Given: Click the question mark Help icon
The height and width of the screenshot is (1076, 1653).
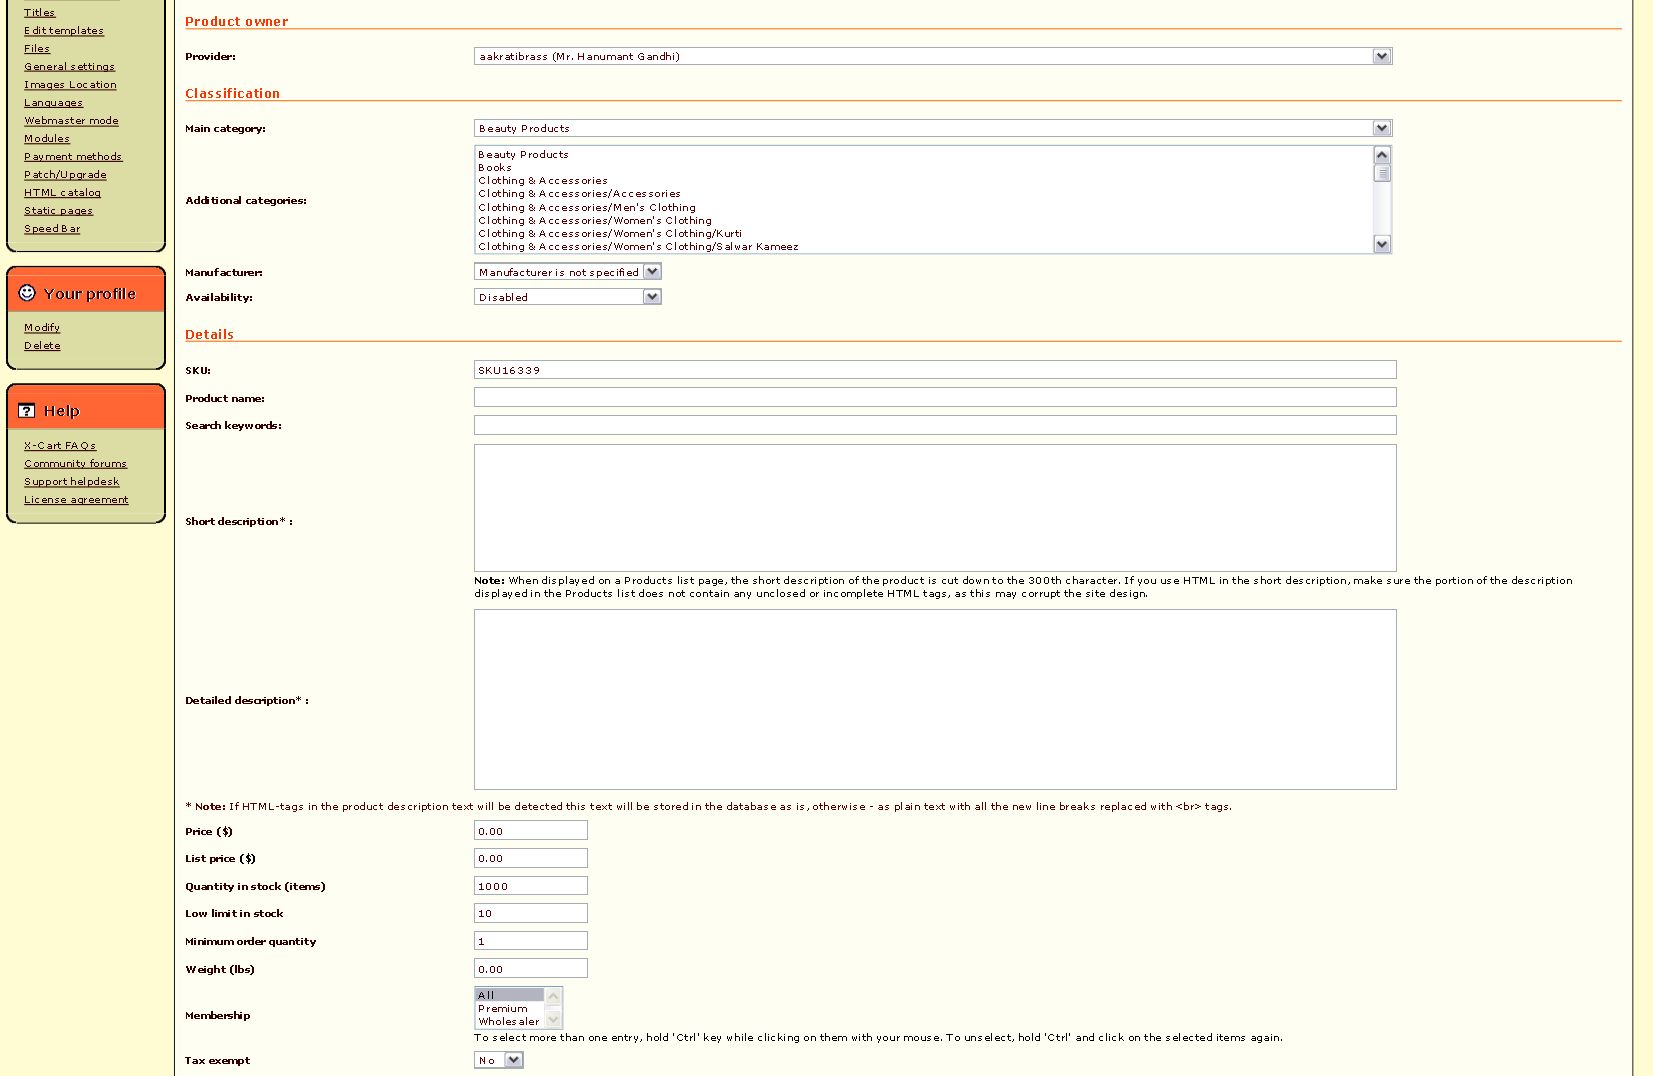Looking at the screenshot, I should (x=27, y=411).
